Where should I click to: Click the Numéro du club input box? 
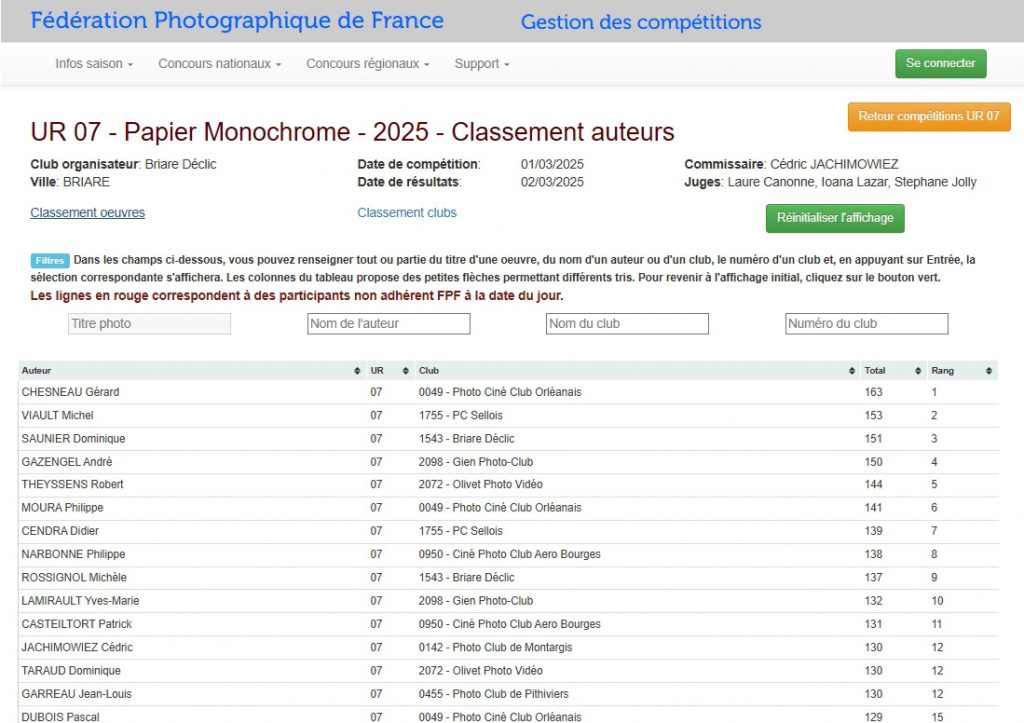coord(866,324)
